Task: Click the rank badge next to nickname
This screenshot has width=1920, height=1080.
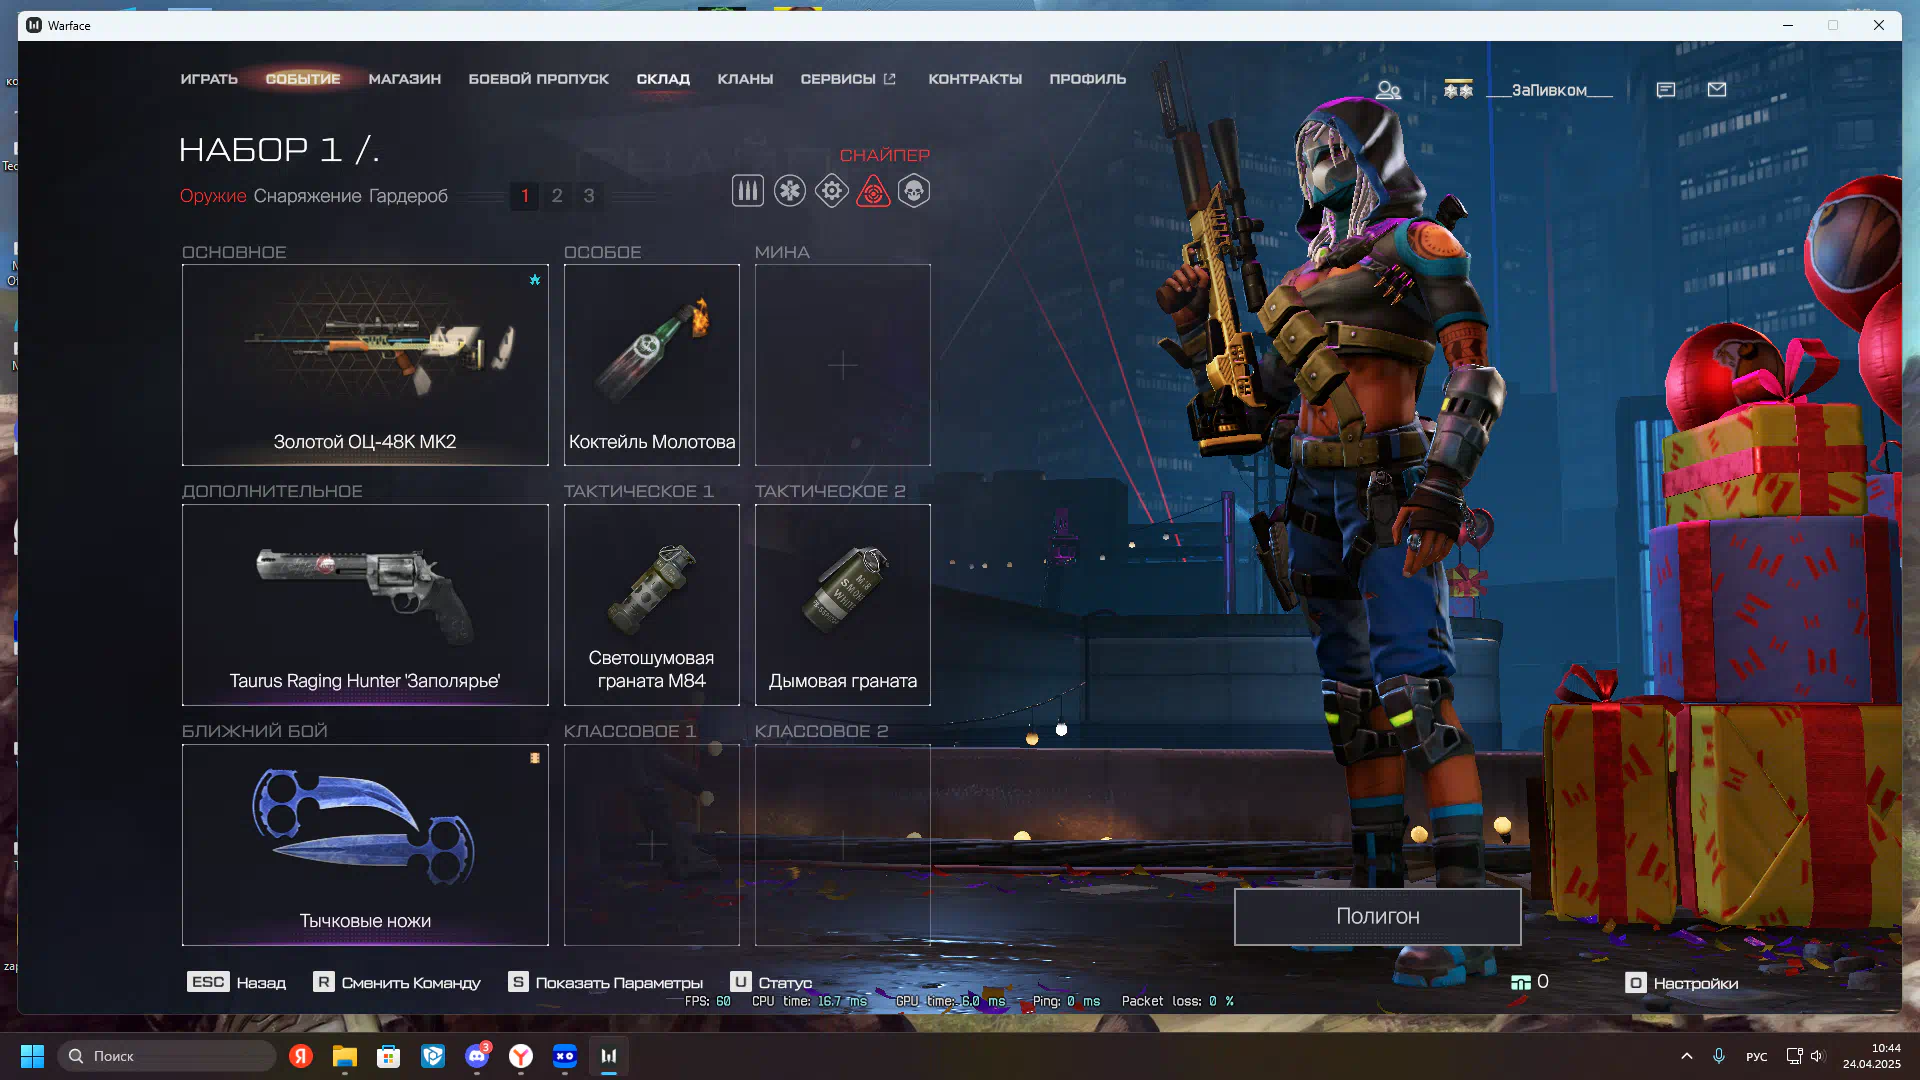Action: coord(1458,89)
